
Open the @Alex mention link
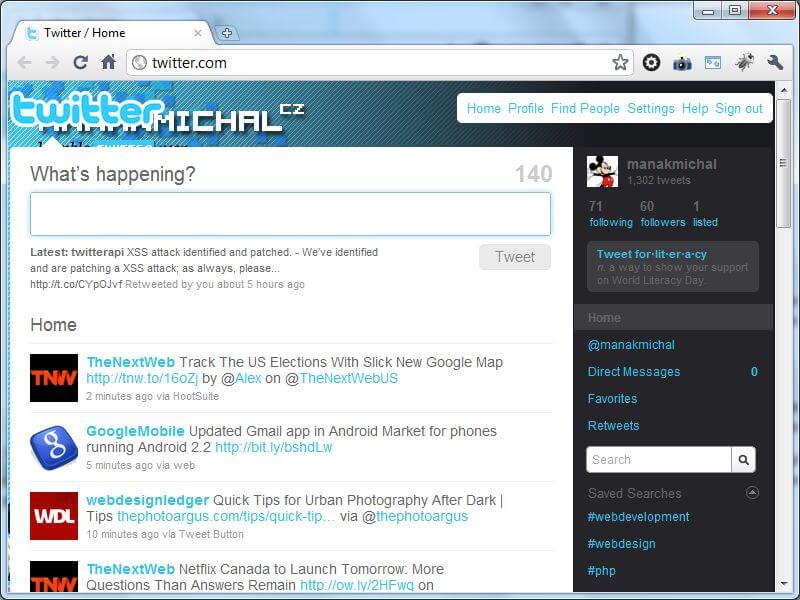pyautogui.click(x=248, y=379)
